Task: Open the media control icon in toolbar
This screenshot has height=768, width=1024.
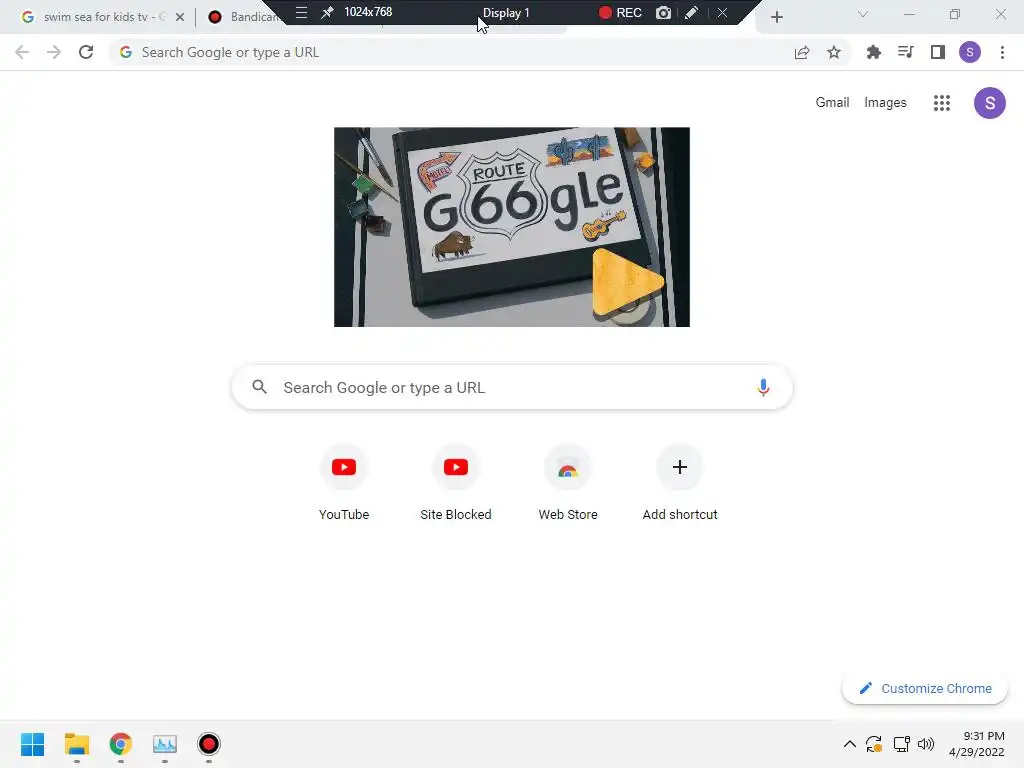Action: click(x=905, y=52)
